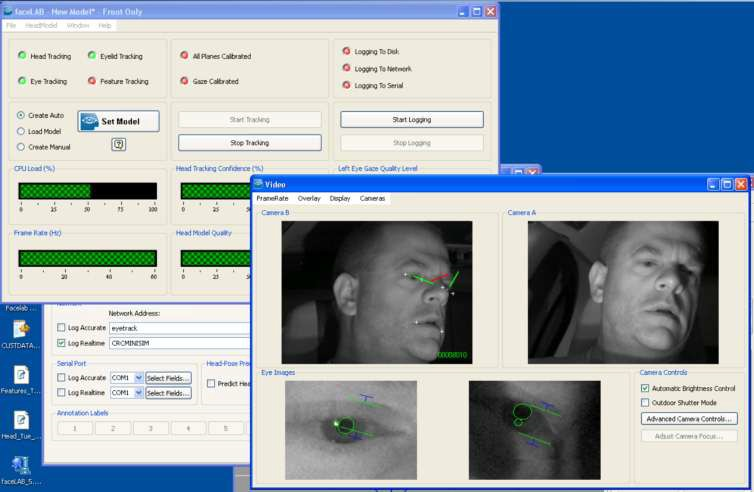Click annotation label button 4
This screenshot has width=754, height=492.
pyautogui.click(x=188, y=428)
